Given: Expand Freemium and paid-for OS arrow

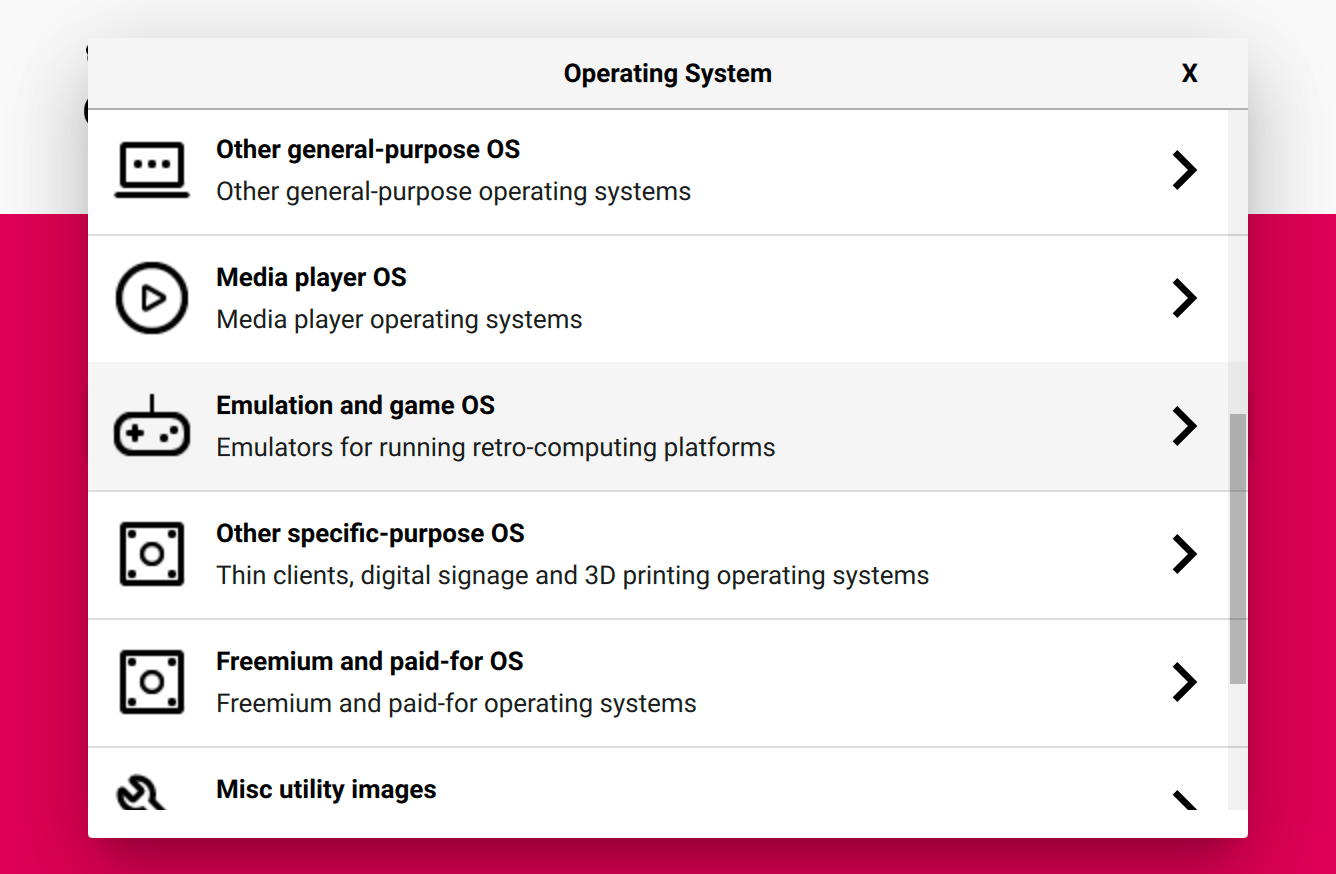Looking at the screenshot, I should pyautogui.click(x=1184, y=682).
